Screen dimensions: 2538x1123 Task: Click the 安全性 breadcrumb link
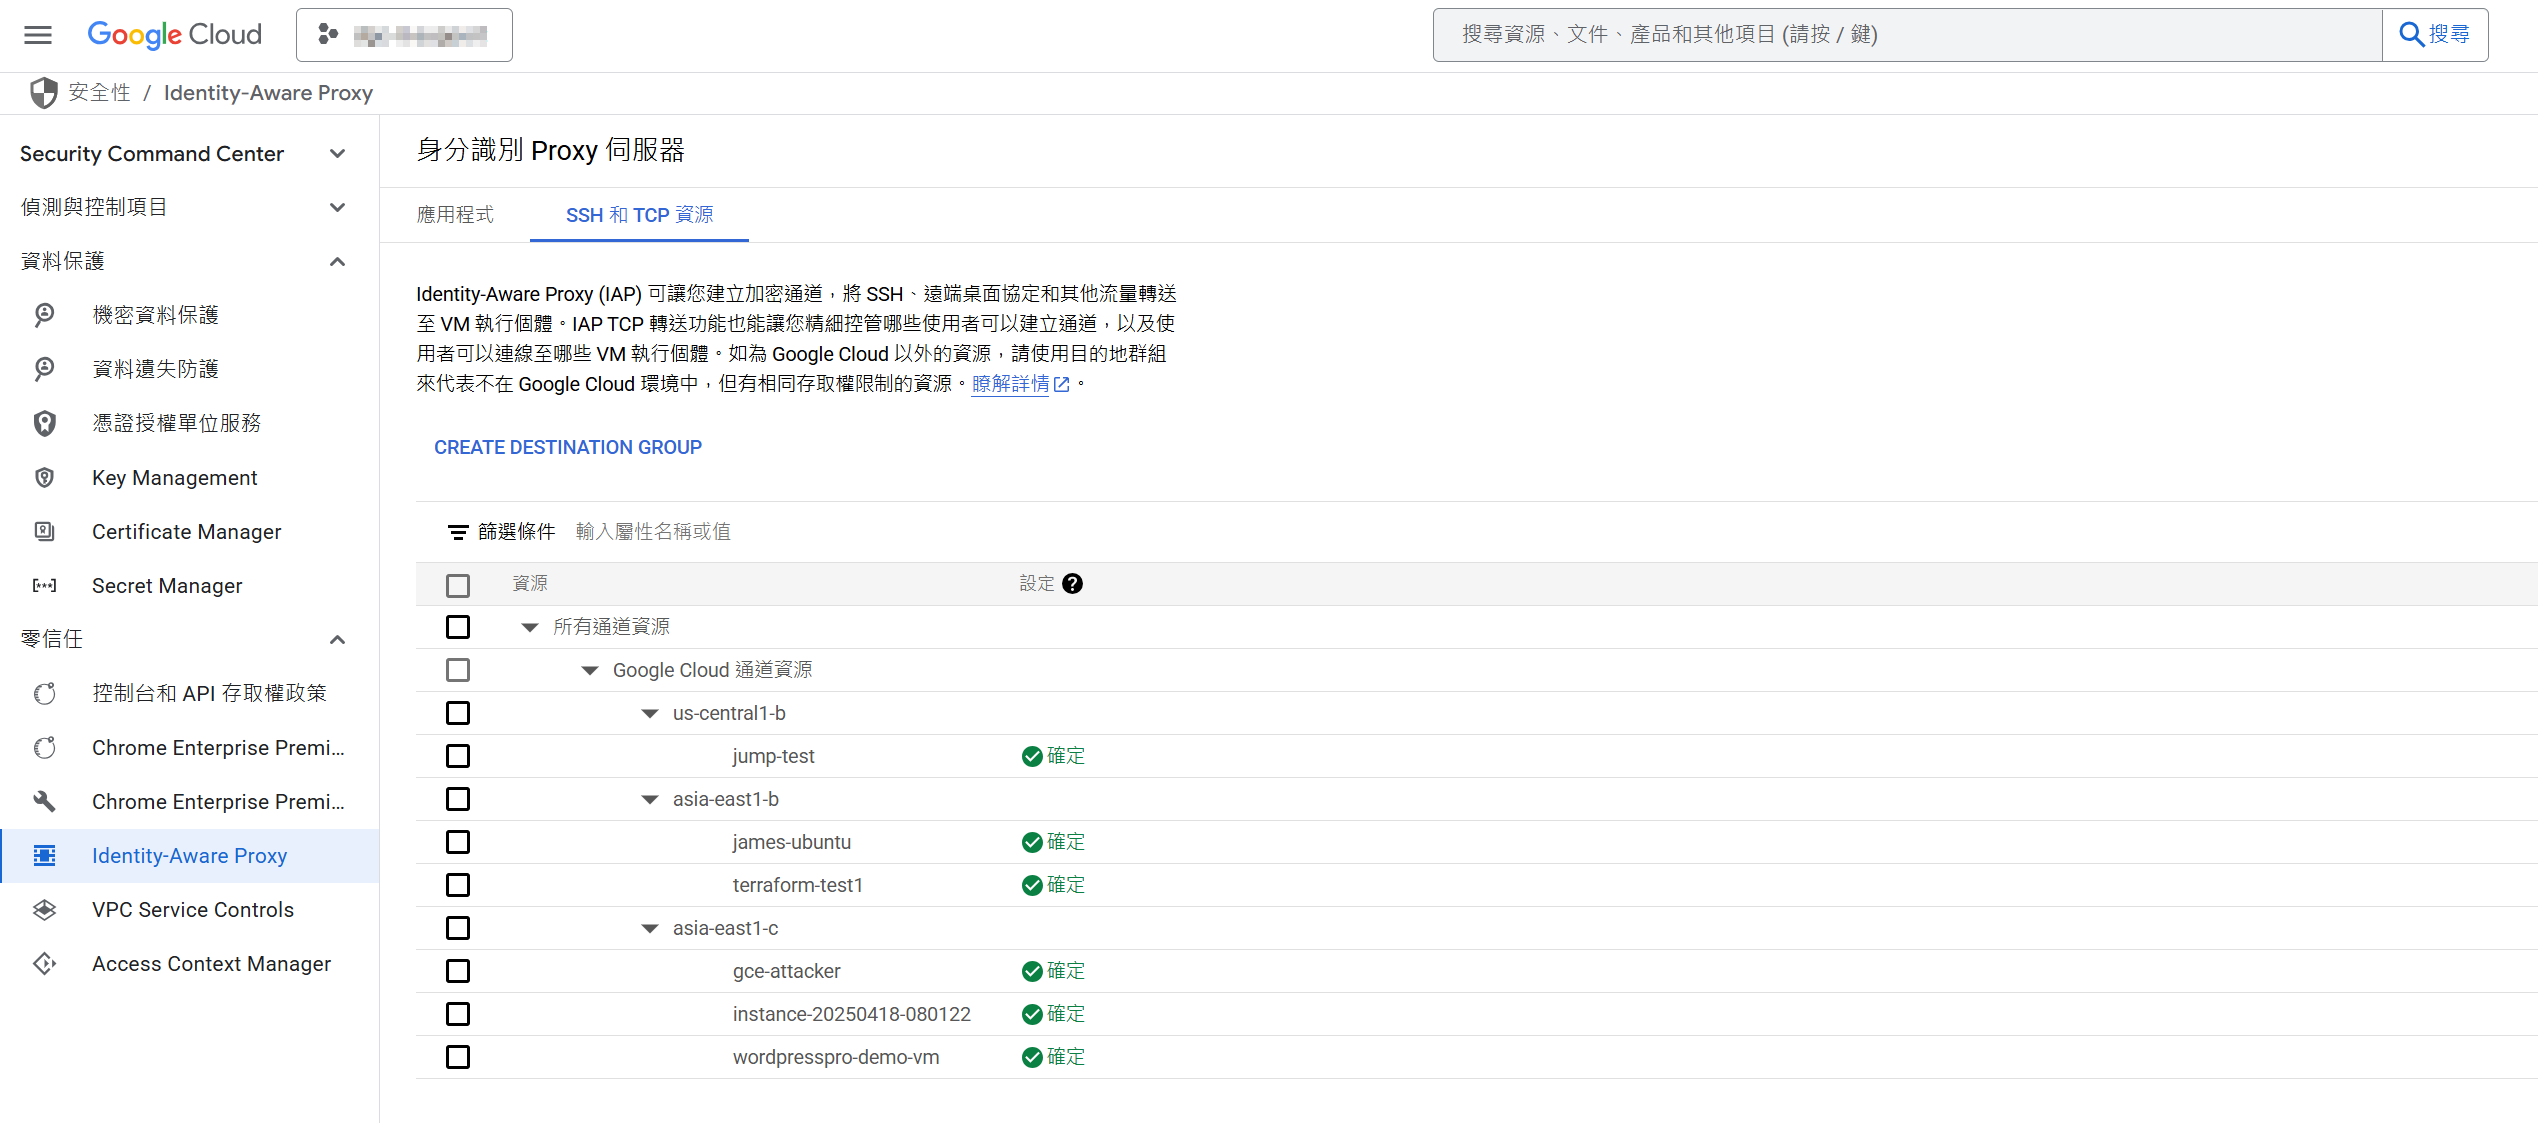(x=100, y=93)
